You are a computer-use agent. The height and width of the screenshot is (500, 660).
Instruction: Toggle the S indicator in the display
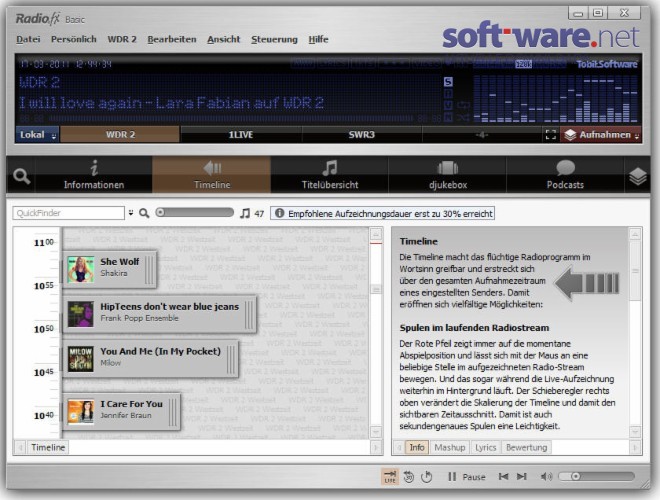[448, 82]
